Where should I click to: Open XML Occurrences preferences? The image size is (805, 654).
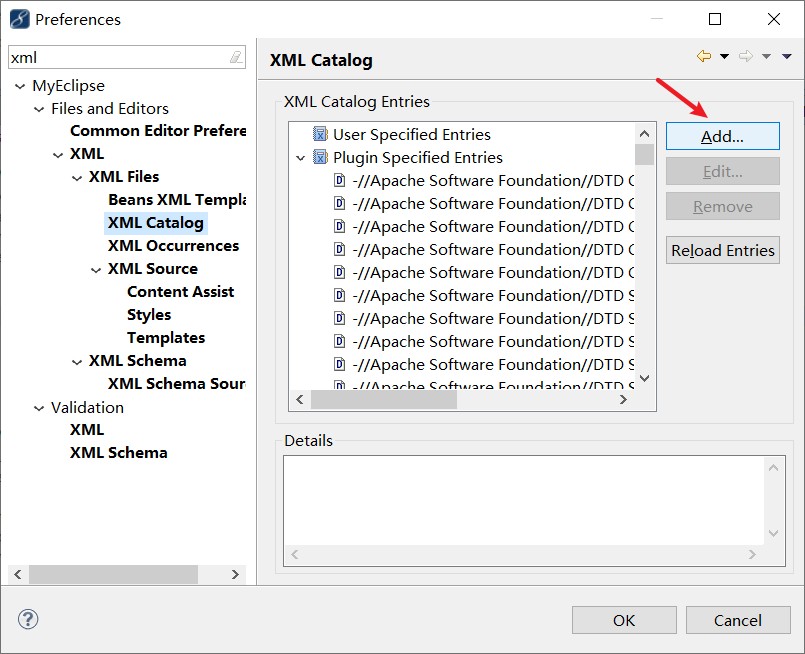click(174, 246)
